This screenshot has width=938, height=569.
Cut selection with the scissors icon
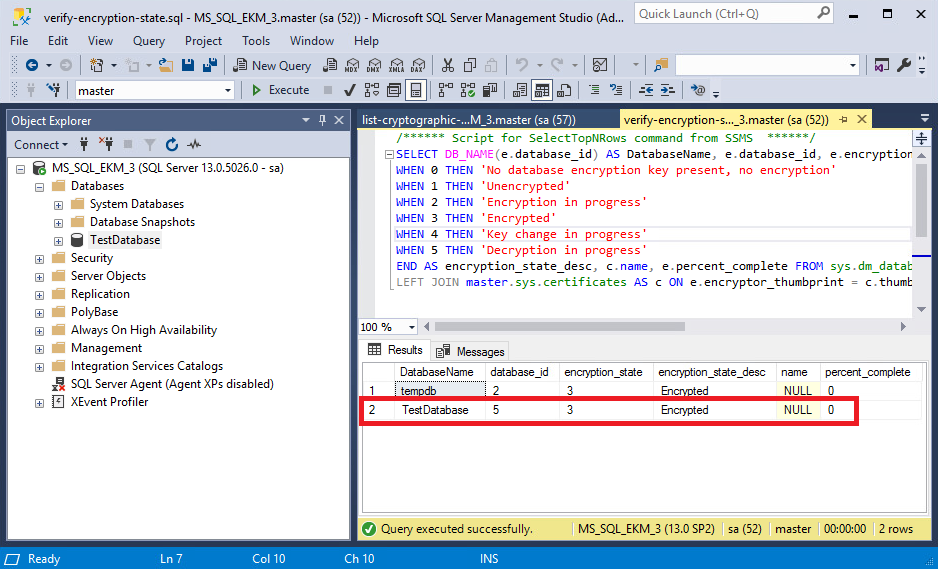[x=447, y=65]
